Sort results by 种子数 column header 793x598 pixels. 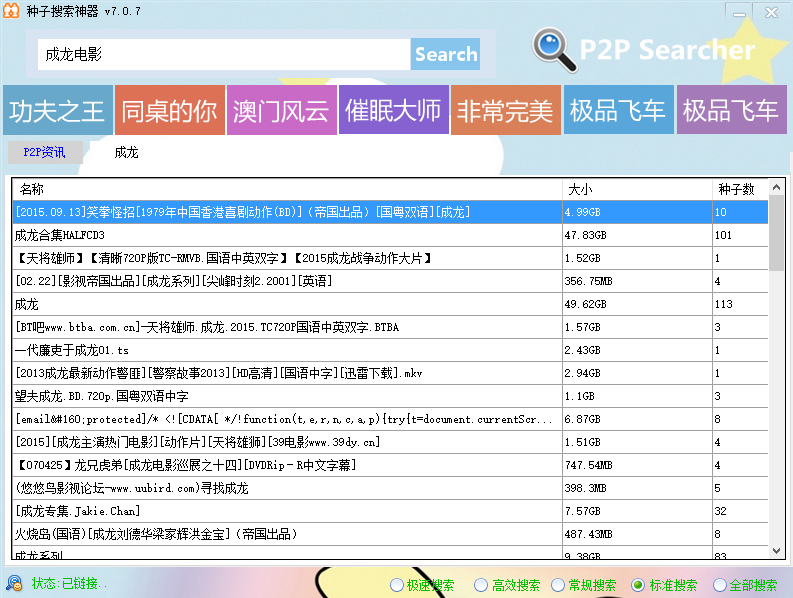coord(740,189)
